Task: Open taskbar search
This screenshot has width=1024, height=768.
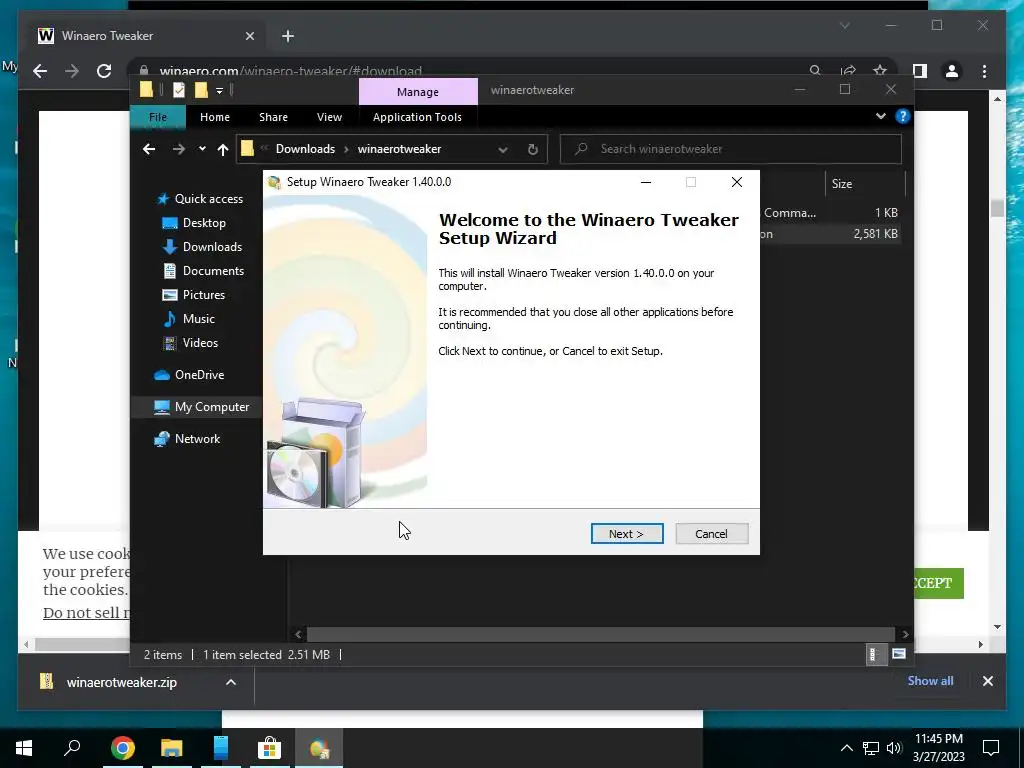Action: point(72,748)
